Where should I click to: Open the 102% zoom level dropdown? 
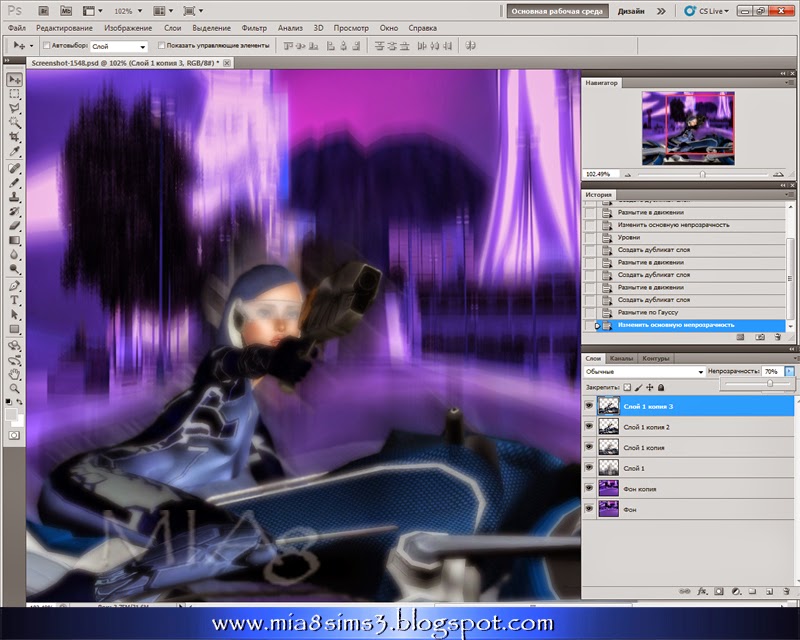tap(127, 11)
